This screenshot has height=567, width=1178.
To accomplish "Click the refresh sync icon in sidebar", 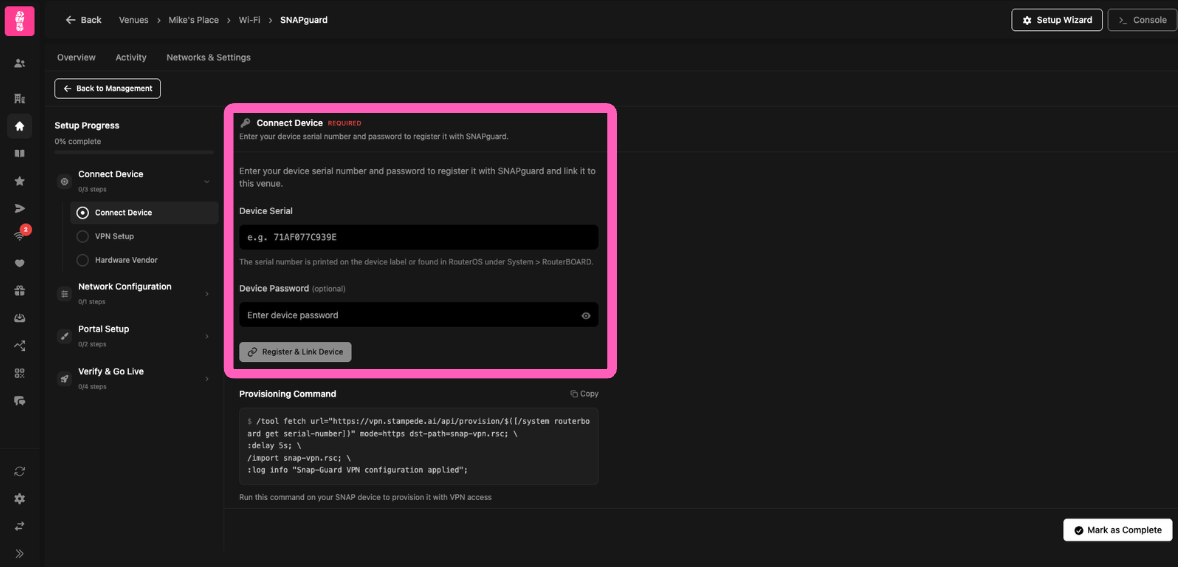I will [19, 471].
